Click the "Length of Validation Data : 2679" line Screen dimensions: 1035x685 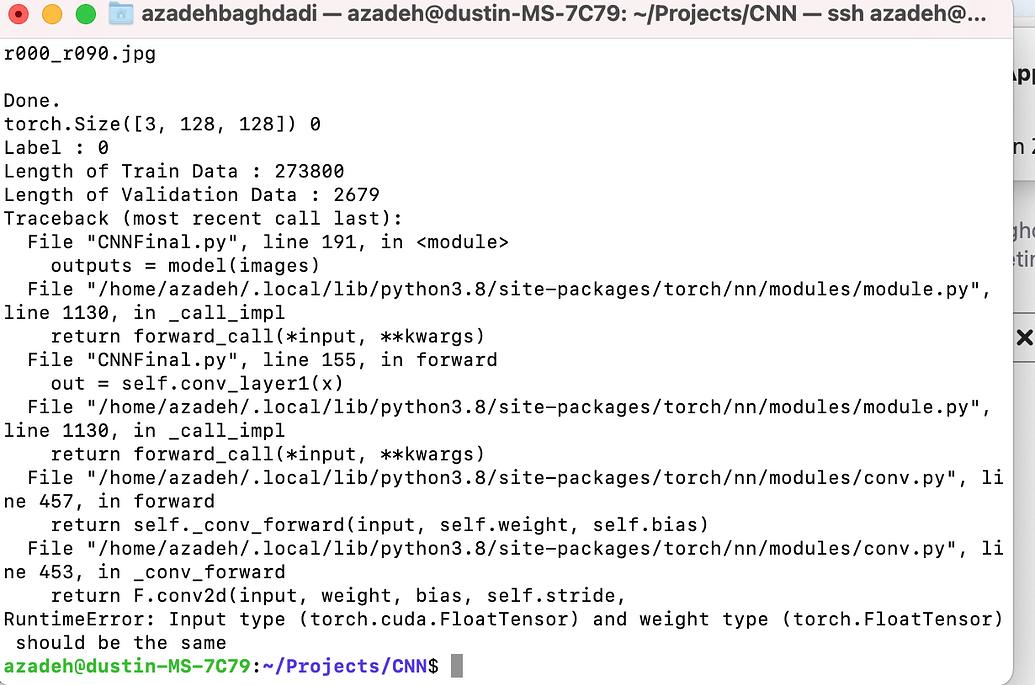(191, 195)
